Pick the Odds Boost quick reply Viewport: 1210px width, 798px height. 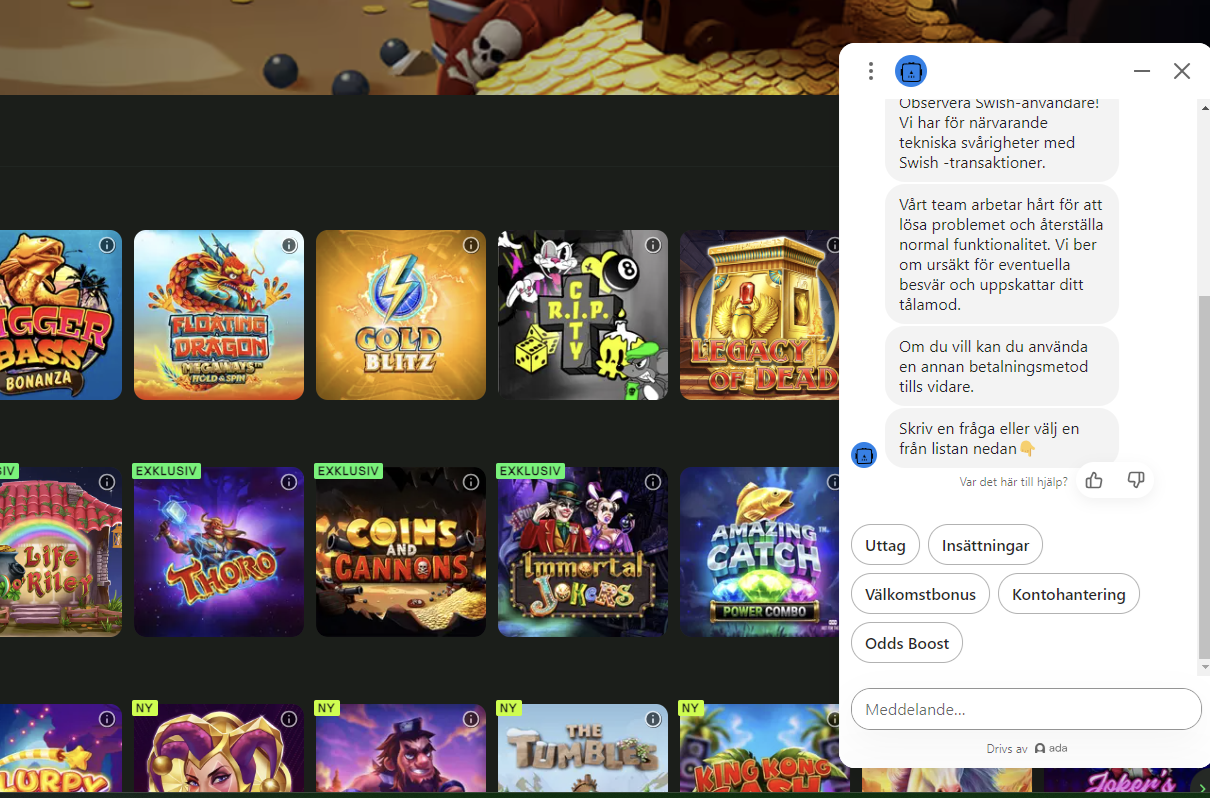click(x=907, y=643)
